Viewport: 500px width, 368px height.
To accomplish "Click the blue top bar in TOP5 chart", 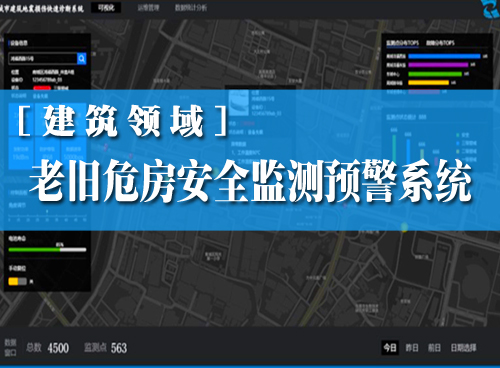I will [444, 56].
